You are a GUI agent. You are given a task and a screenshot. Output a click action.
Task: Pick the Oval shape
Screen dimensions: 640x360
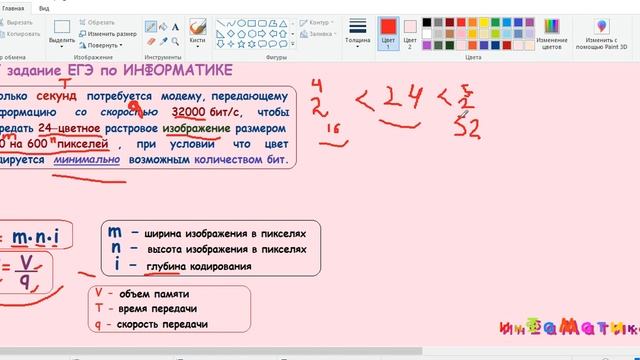[241, 24]
